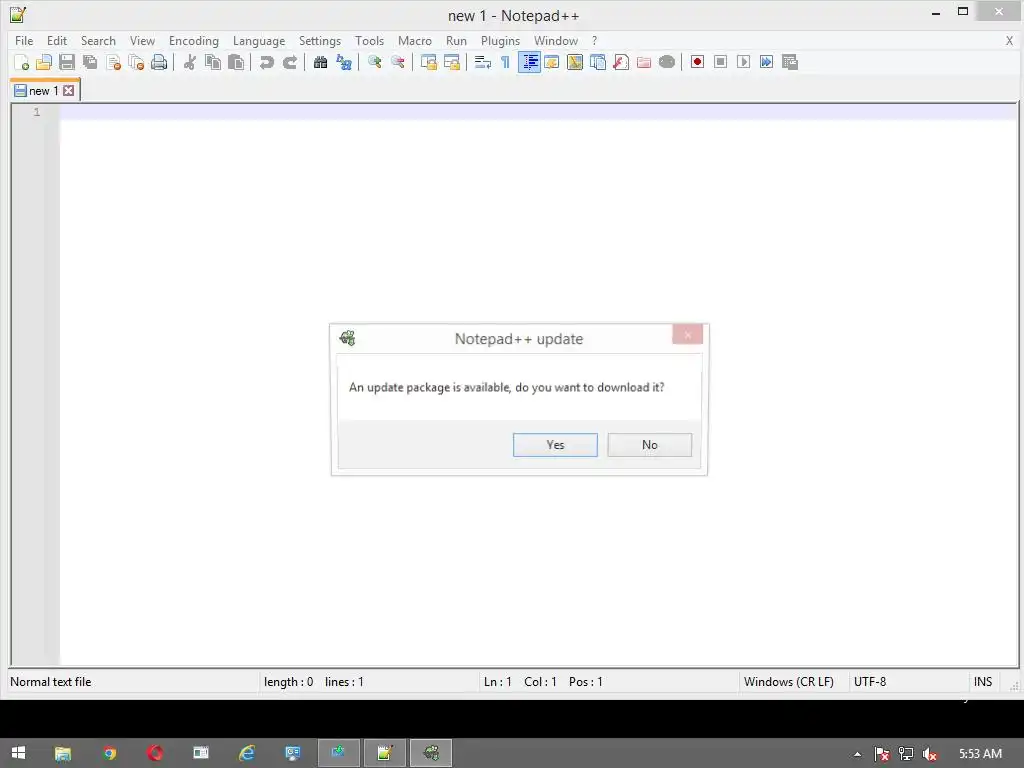The height and width of the screenshot is (768, 1024).
Task: Click the Zoom Out toolbar icon
Action: tap(397, 62)
